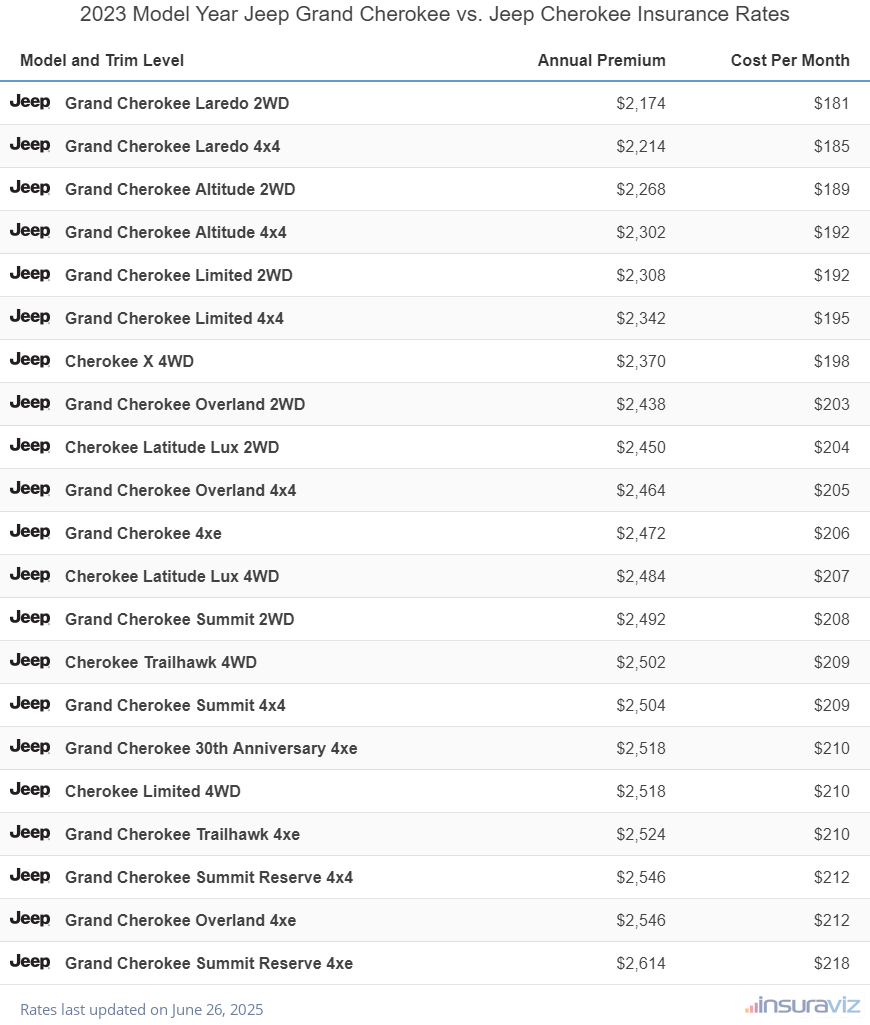Click Jeep logo beside Grand Cherokee Limited 4x4
The image size is (870, 1025).
30,317
